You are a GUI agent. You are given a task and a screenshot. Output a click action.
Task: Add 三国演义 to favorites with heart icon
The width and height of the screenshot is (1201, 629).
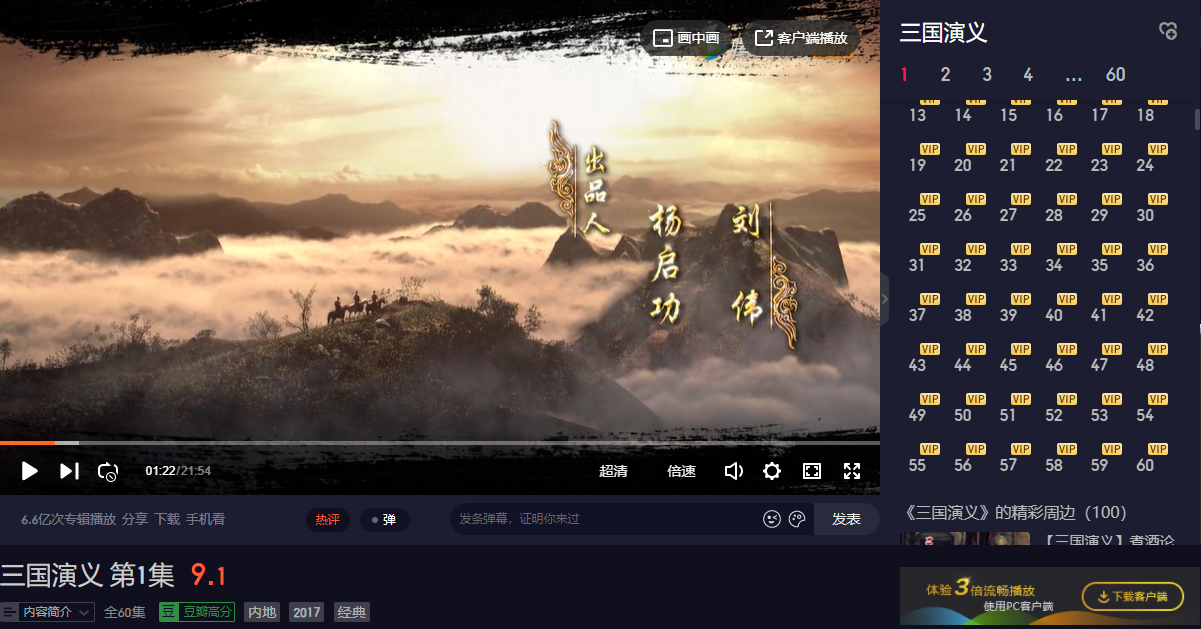(x=1168, y=32)
